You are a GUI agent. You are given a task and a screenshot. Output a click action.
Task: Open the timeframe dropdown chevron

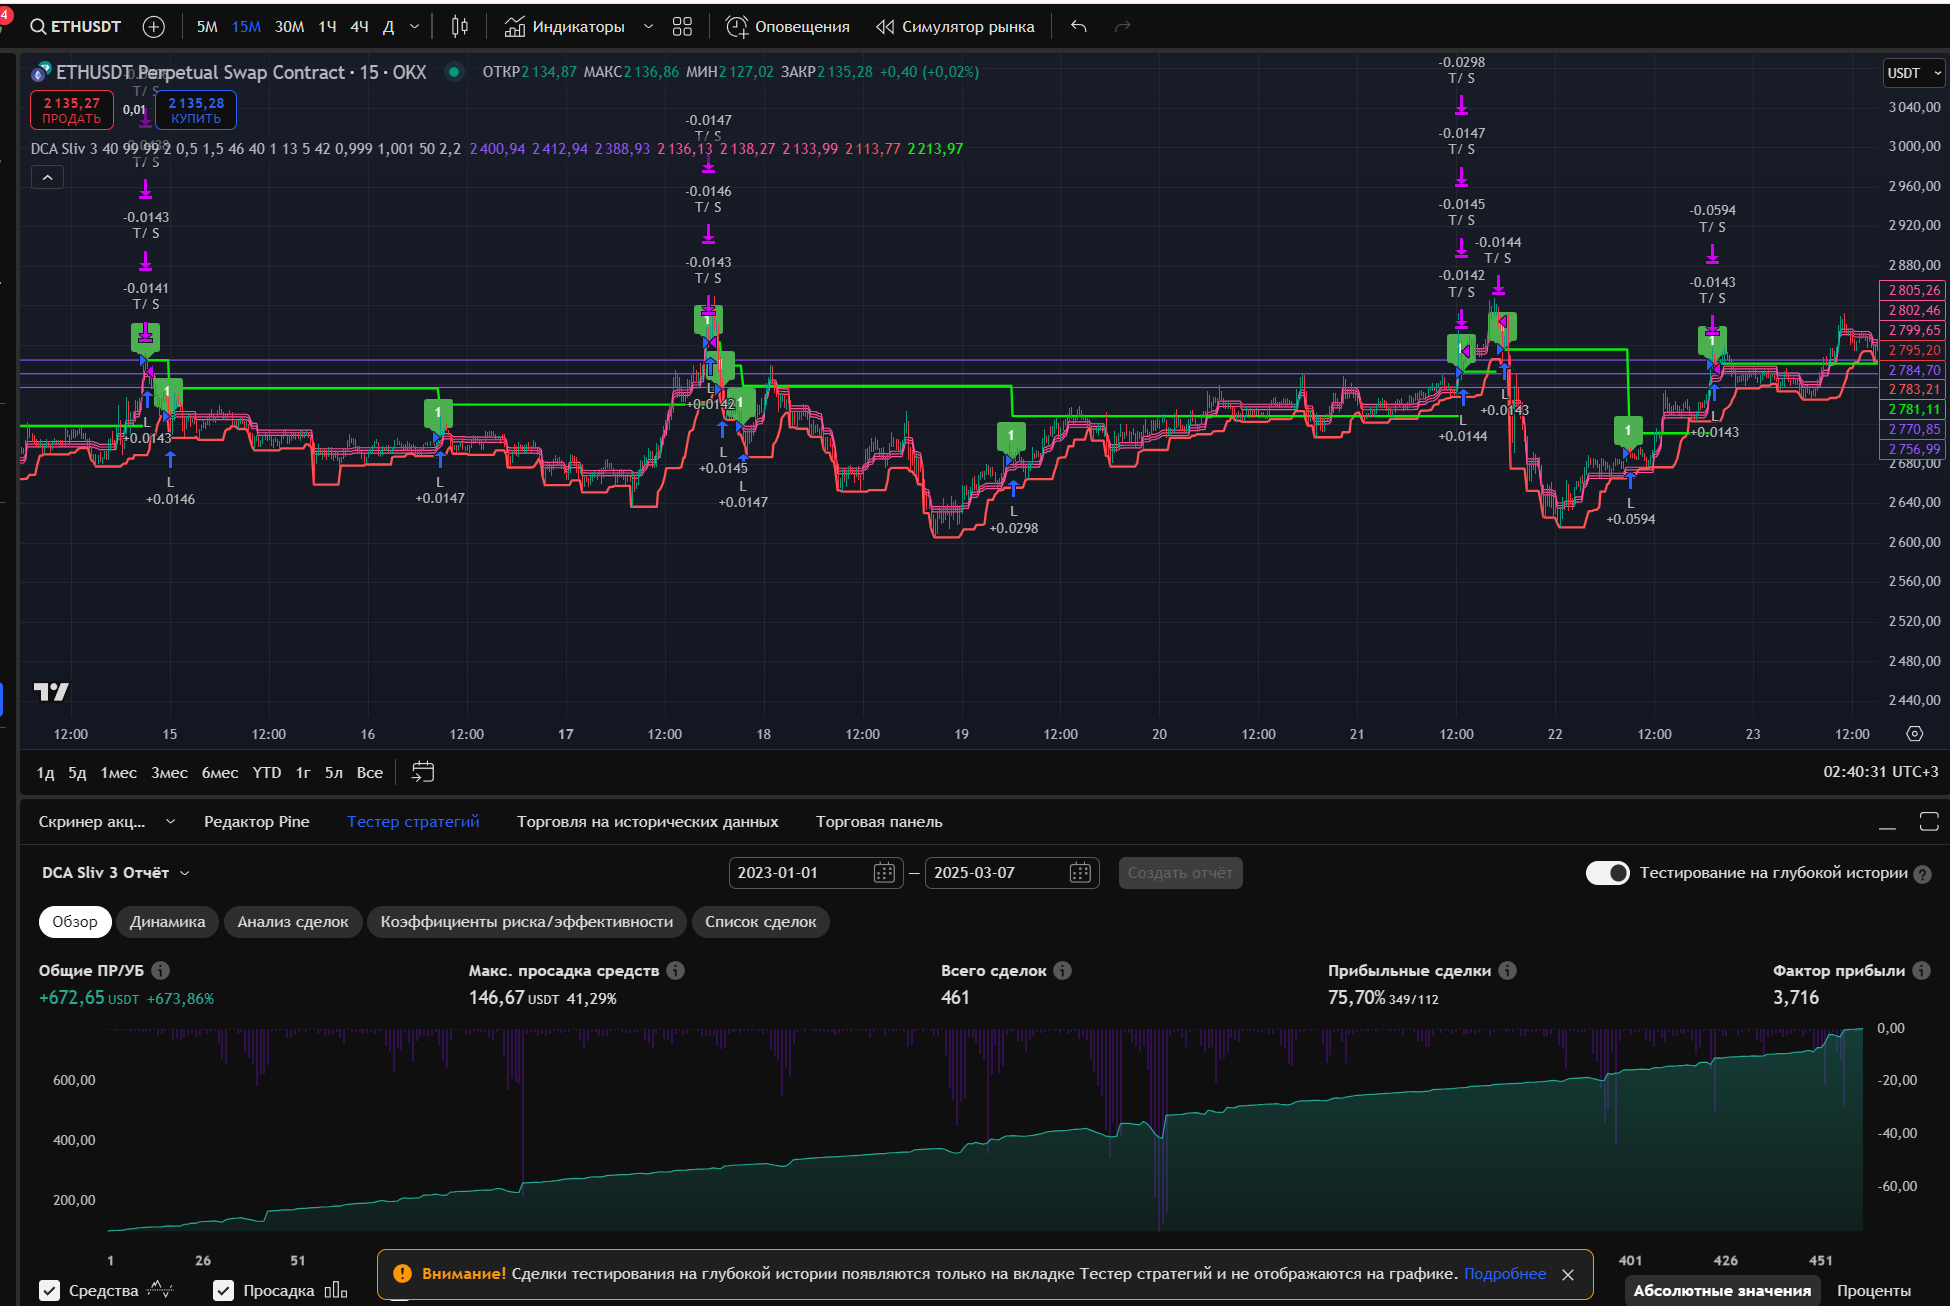(x=415, y=27)
